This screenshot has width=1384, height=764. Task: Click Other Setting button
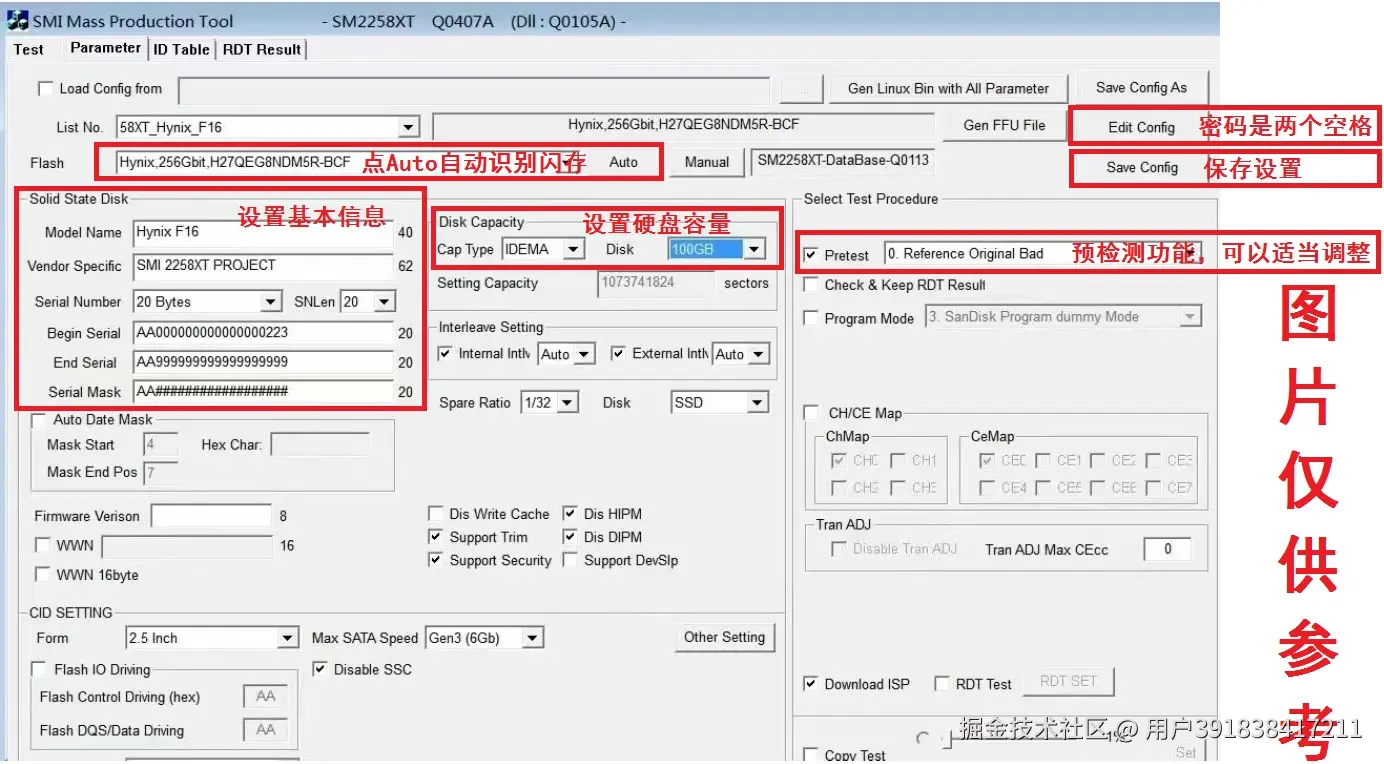(x=724, y=637)
